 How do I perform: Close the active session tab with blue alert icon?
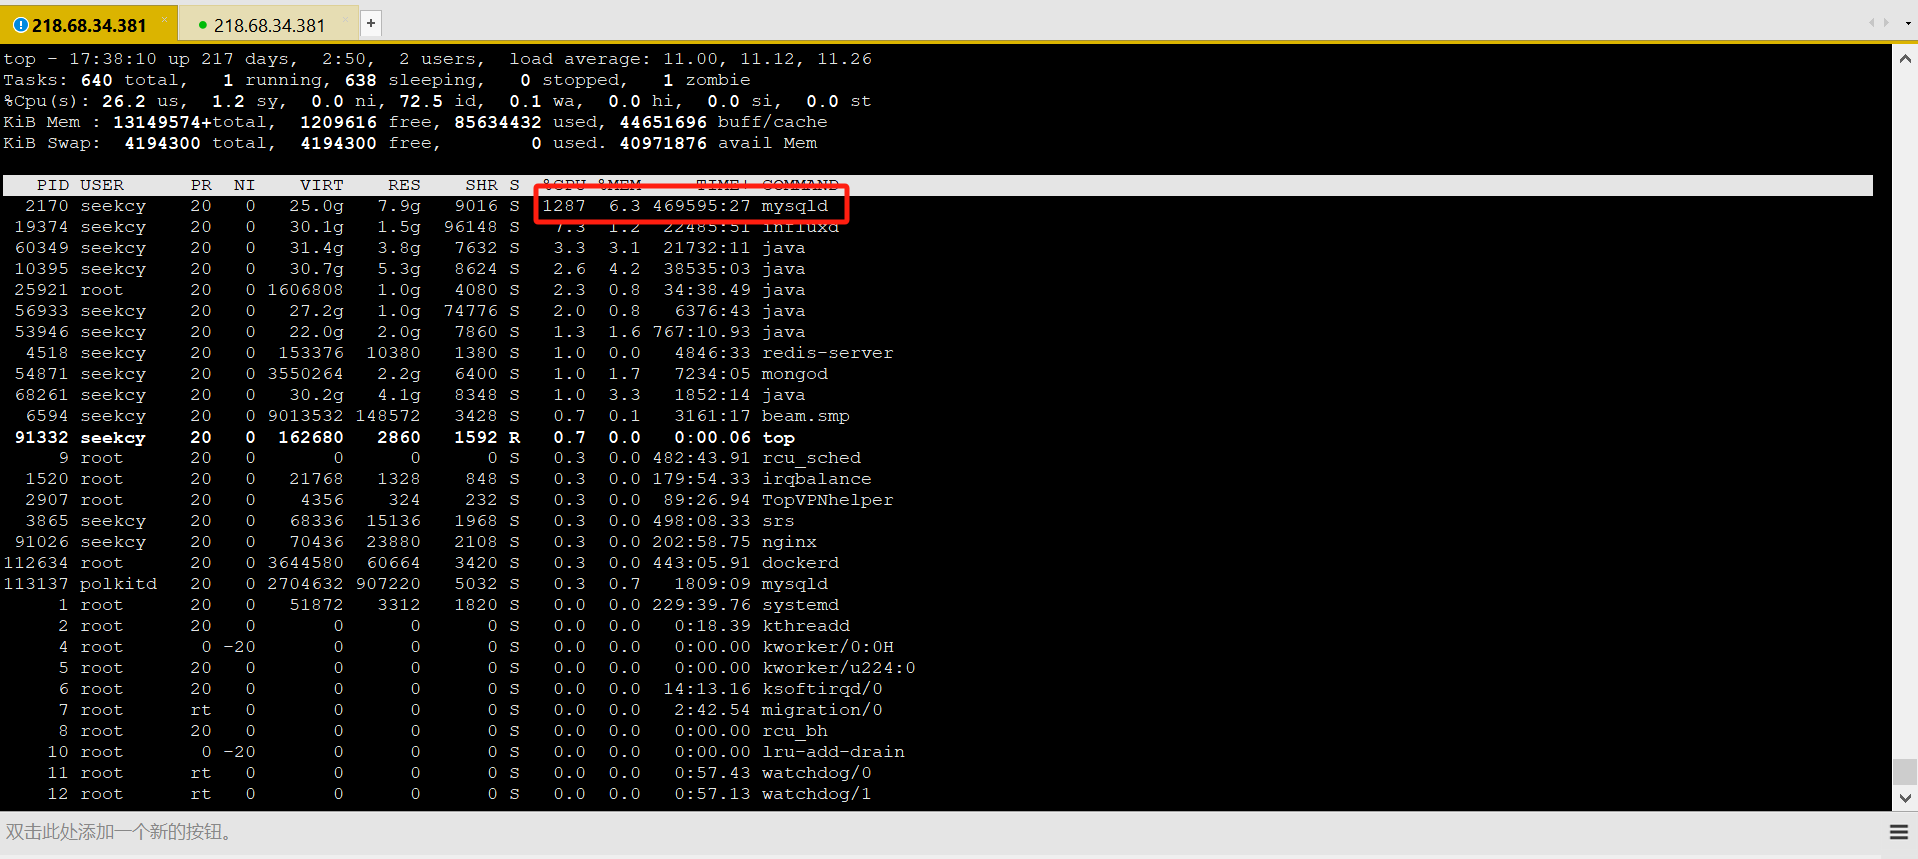(164, 19)
